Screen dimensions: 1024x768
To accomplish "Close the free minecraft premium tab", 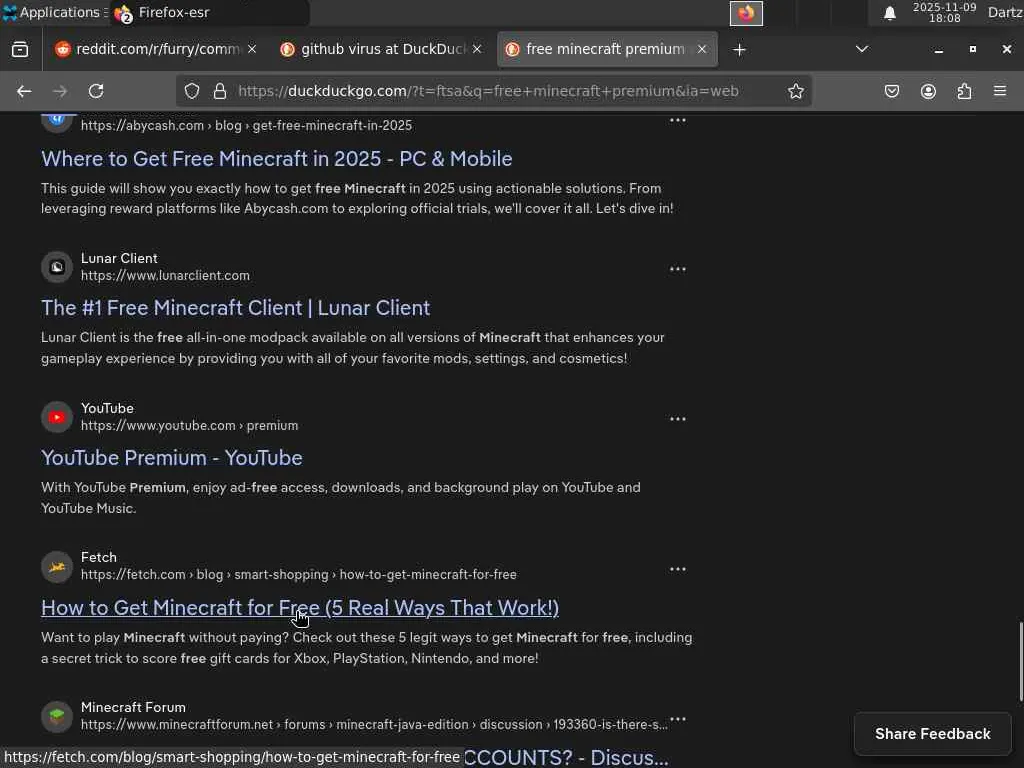I will pyautogui.click(x=702, y=49).
